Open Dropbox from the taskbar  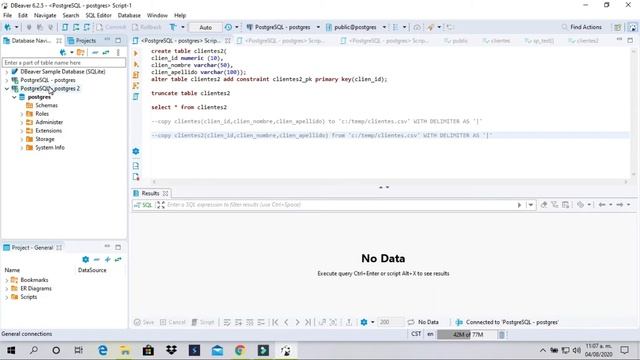(x=171, y=350)
